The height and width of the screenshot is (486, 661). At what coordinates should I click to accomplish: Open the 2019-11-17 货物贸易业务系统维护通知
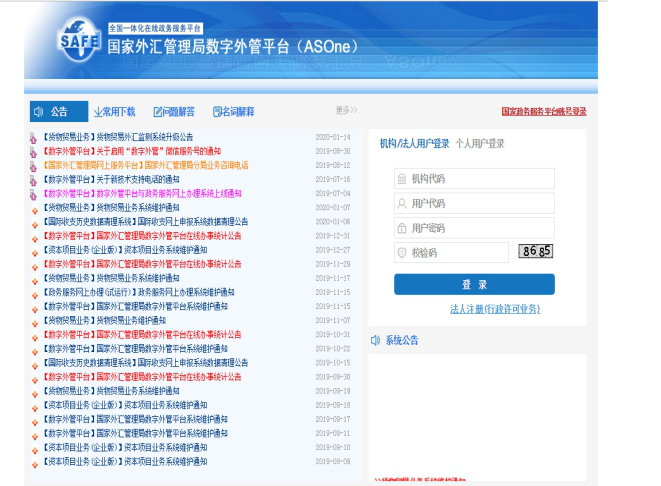pyautogui.click(x=111, y=278)
